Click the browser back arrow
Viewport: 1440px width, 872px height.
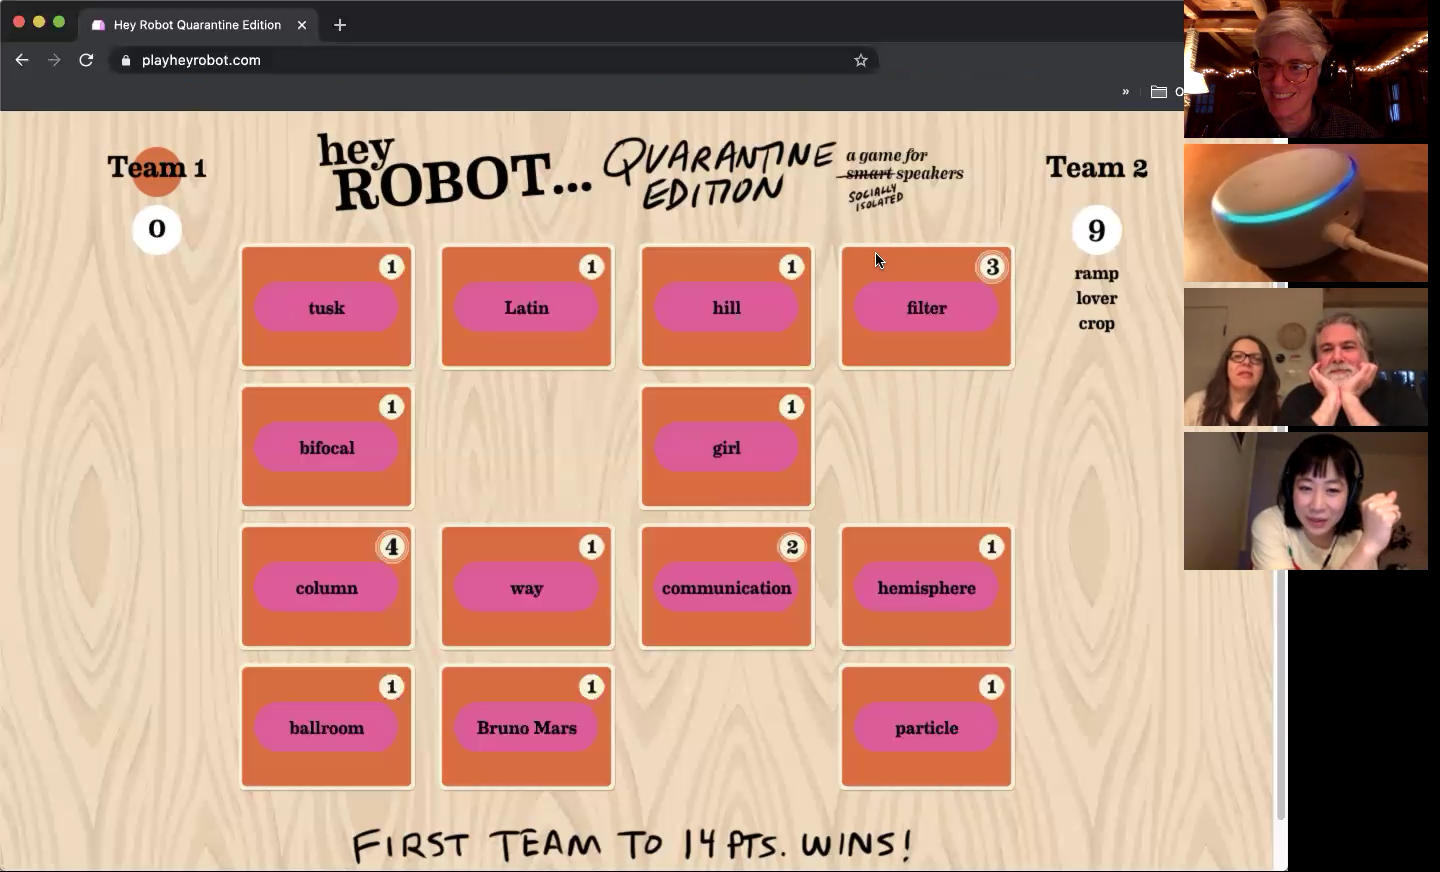click(x=22, y=60)
